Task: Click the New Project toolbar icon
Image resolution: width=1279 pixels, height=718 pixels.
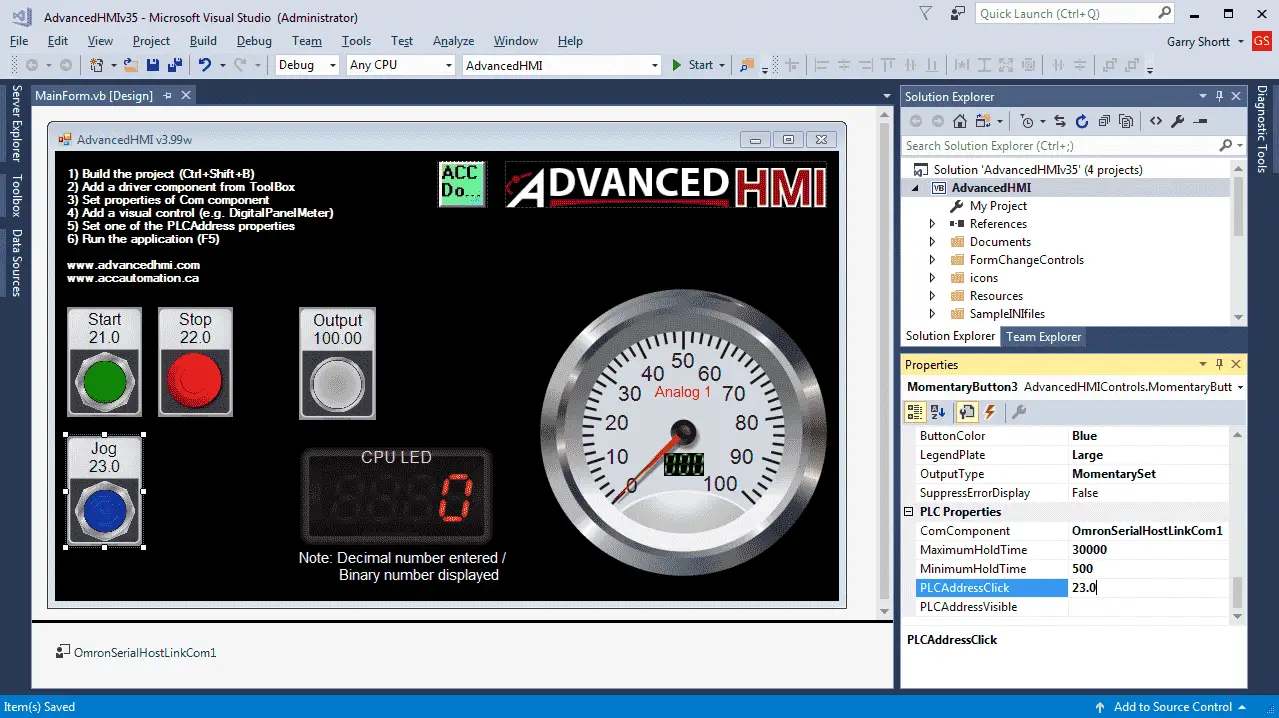Action: tap(97, 65)
